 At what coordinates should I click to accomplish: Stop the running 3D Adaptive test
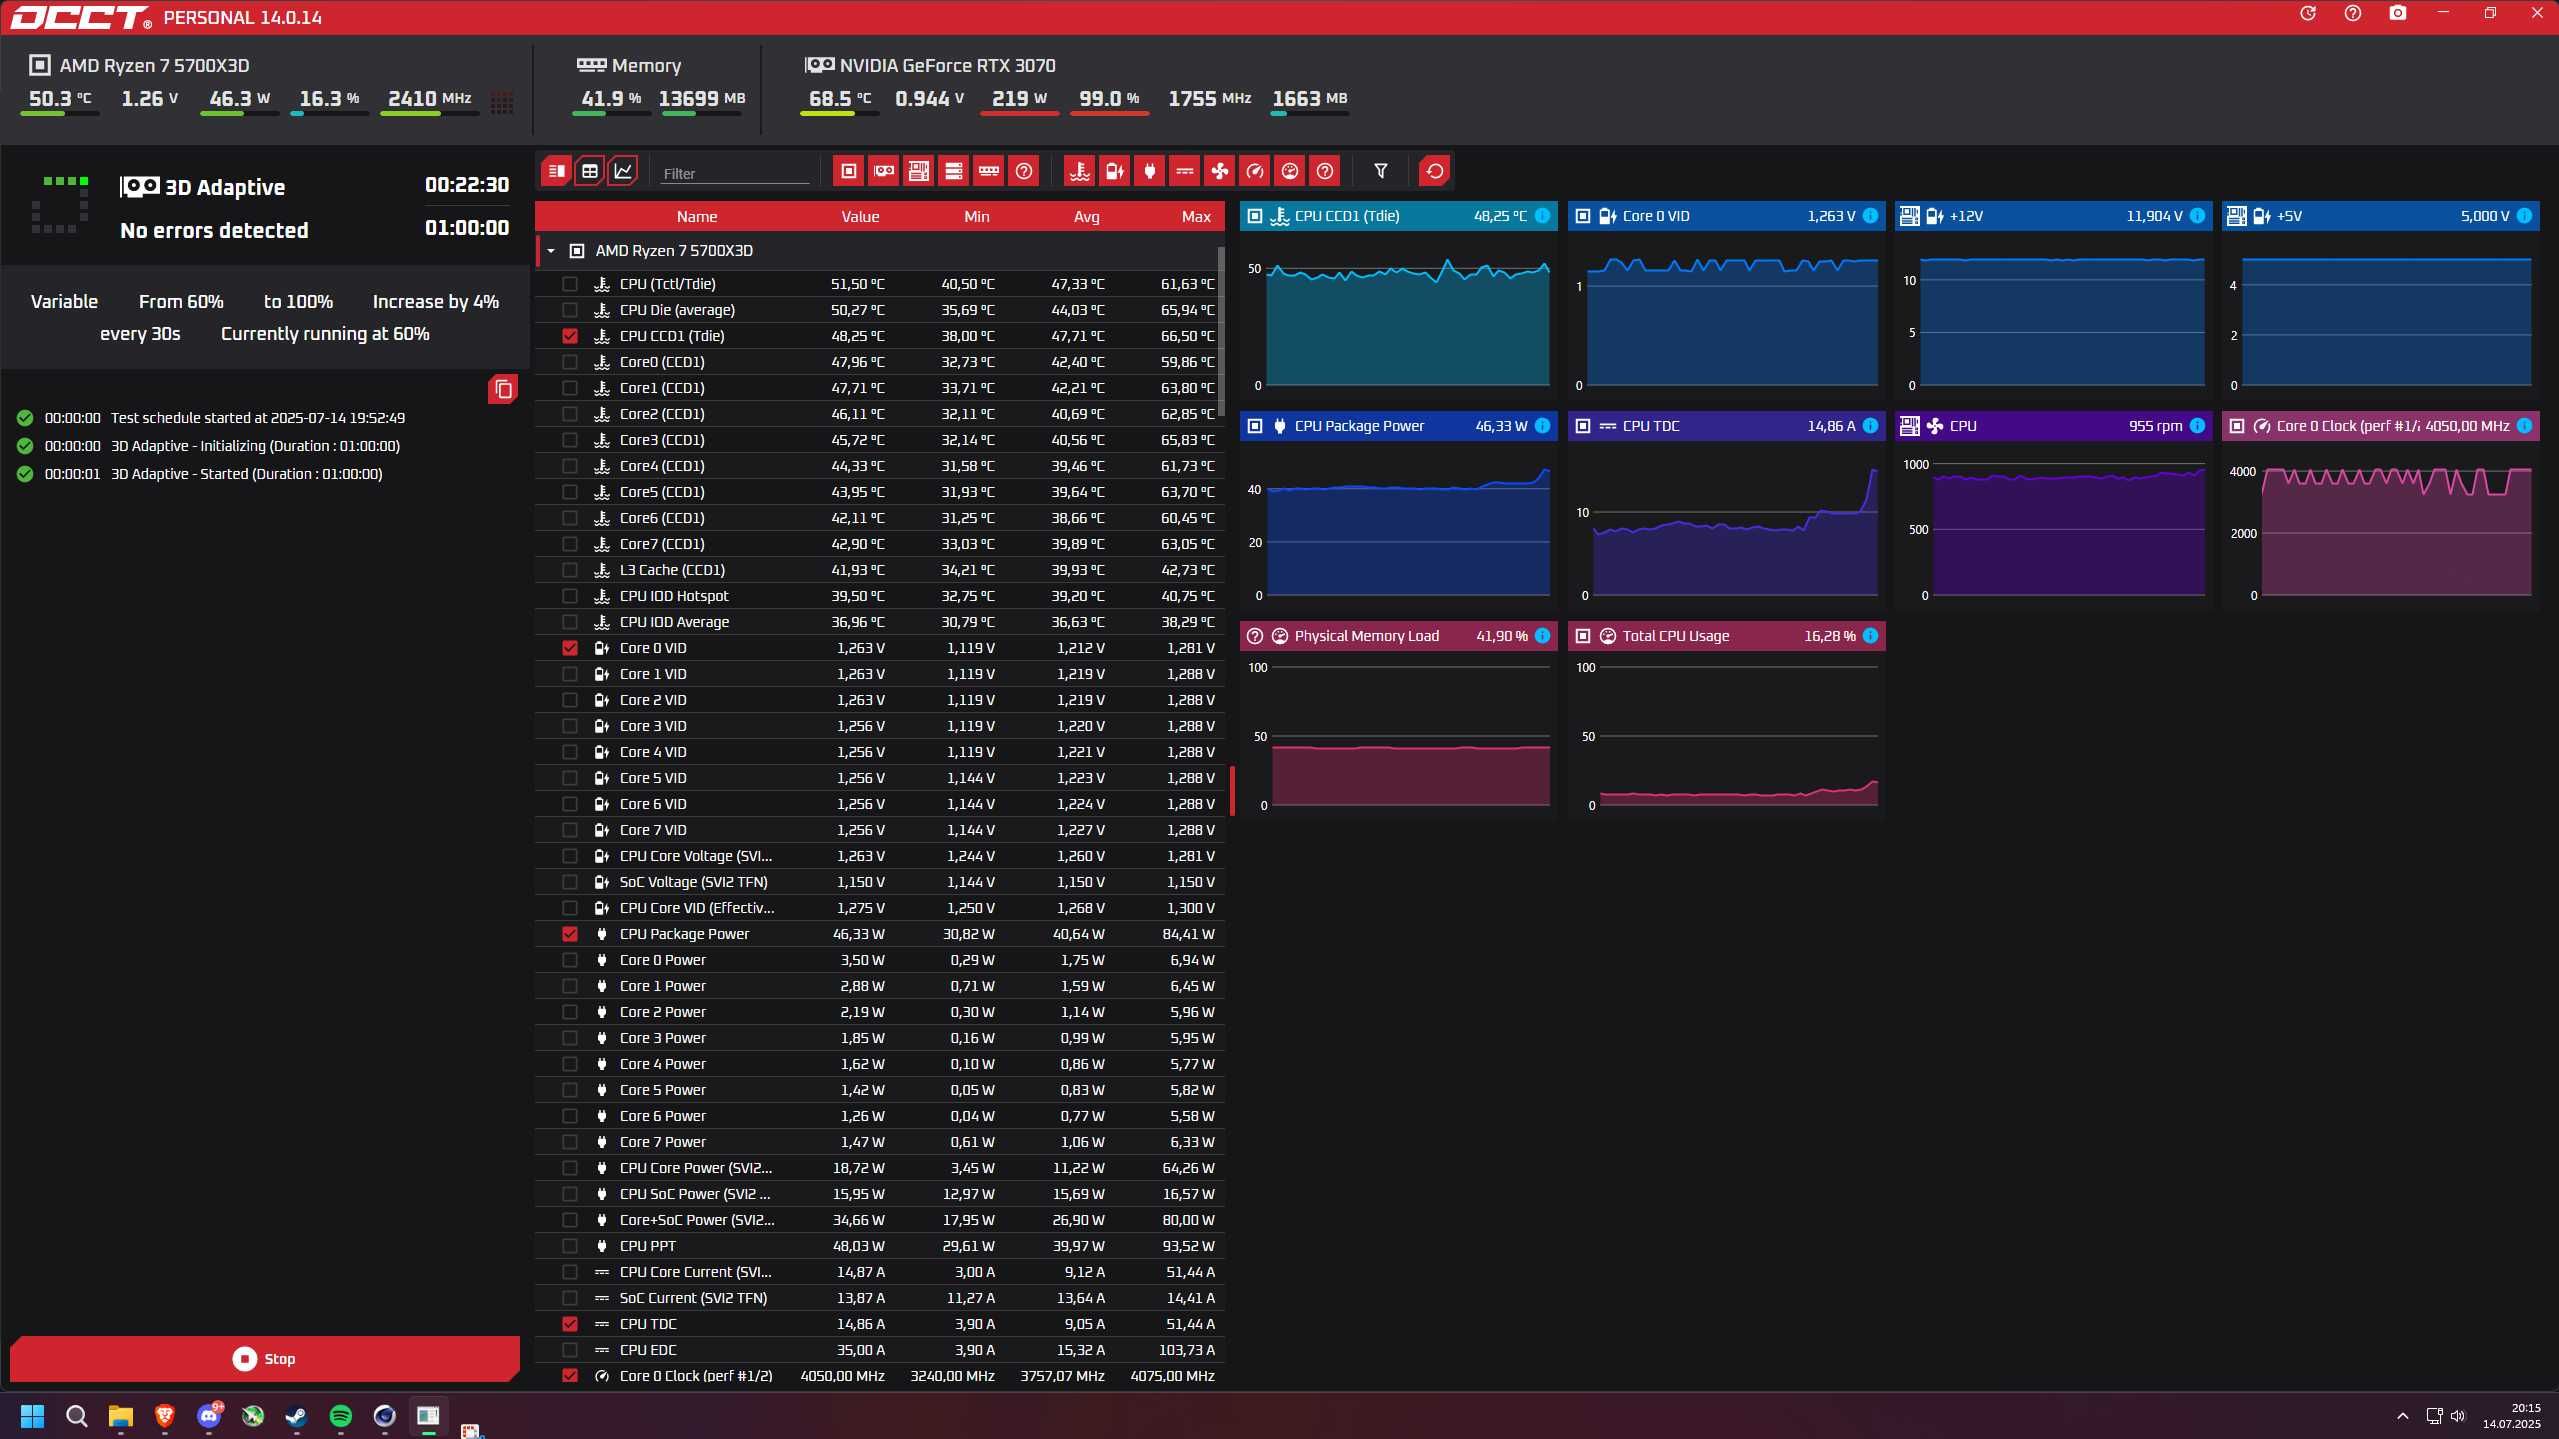tap(265, 1359)
